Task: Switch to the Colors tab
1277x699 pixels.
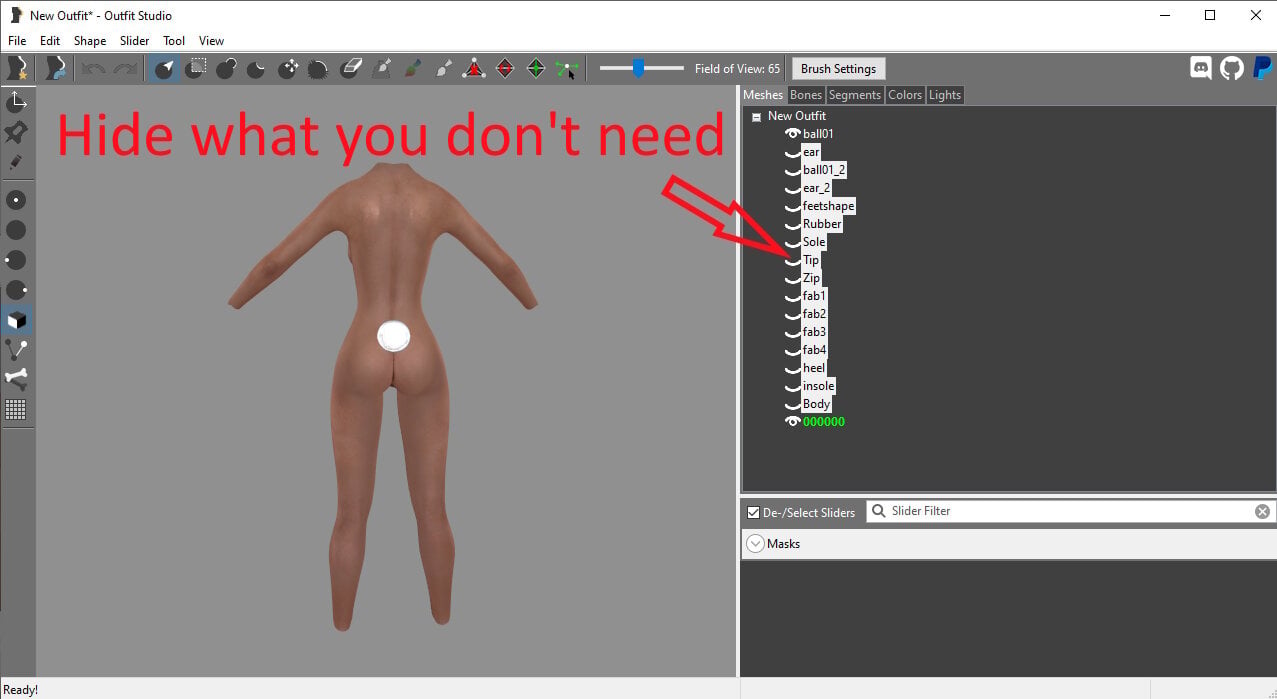Action: (905, 95)
